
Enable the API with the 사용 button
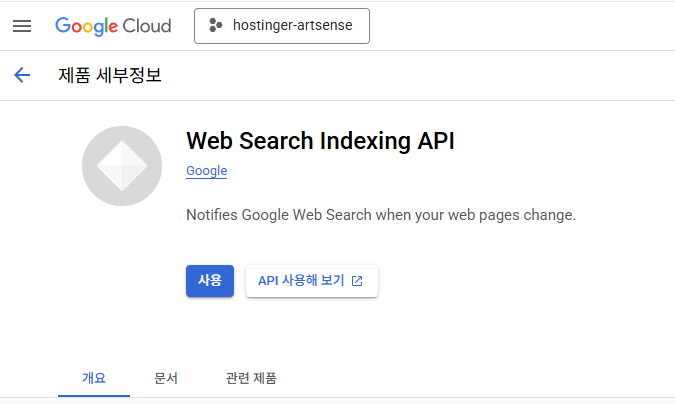[x=210, y=281]
